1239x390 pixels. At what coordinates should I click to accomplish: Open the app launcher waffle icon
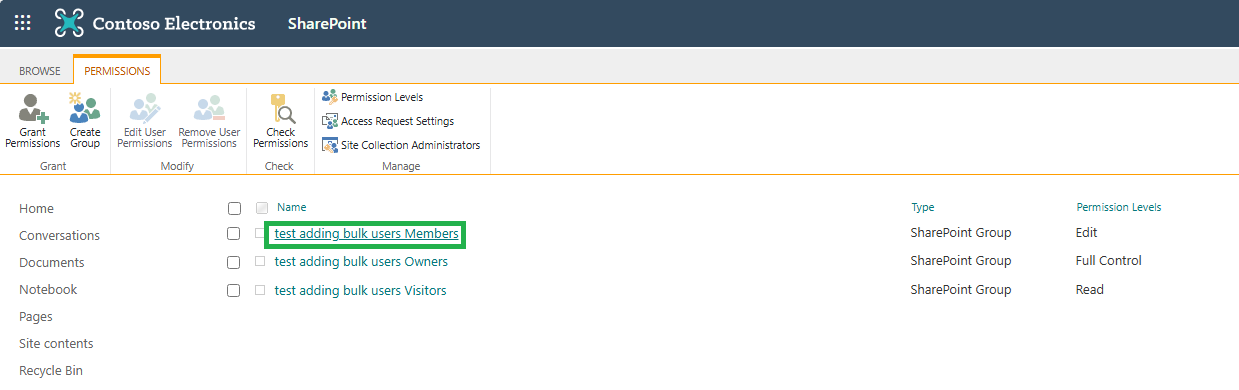pos(22,23)
